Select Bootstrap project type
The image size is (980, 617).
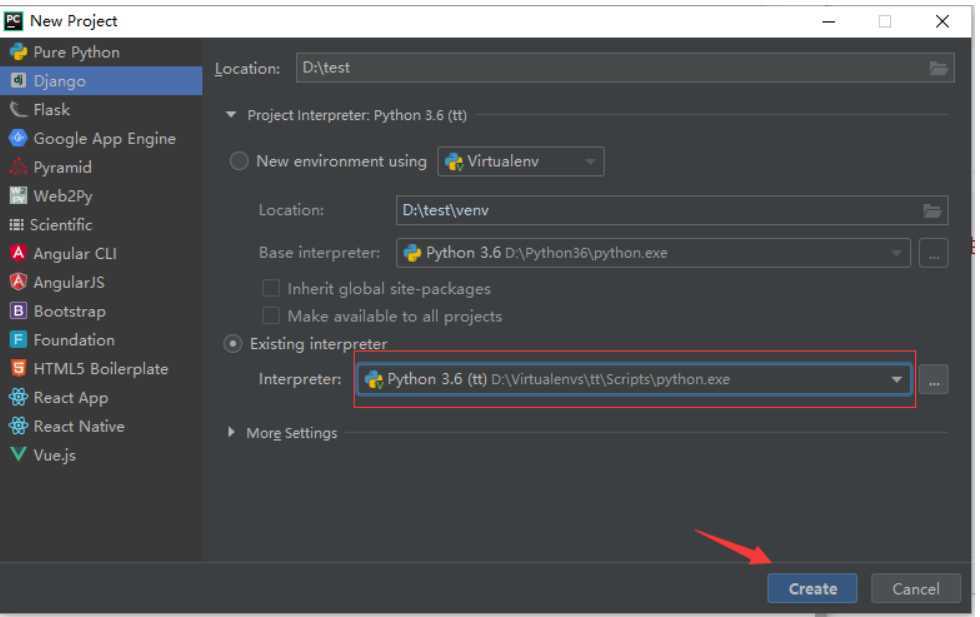[101, 311]
